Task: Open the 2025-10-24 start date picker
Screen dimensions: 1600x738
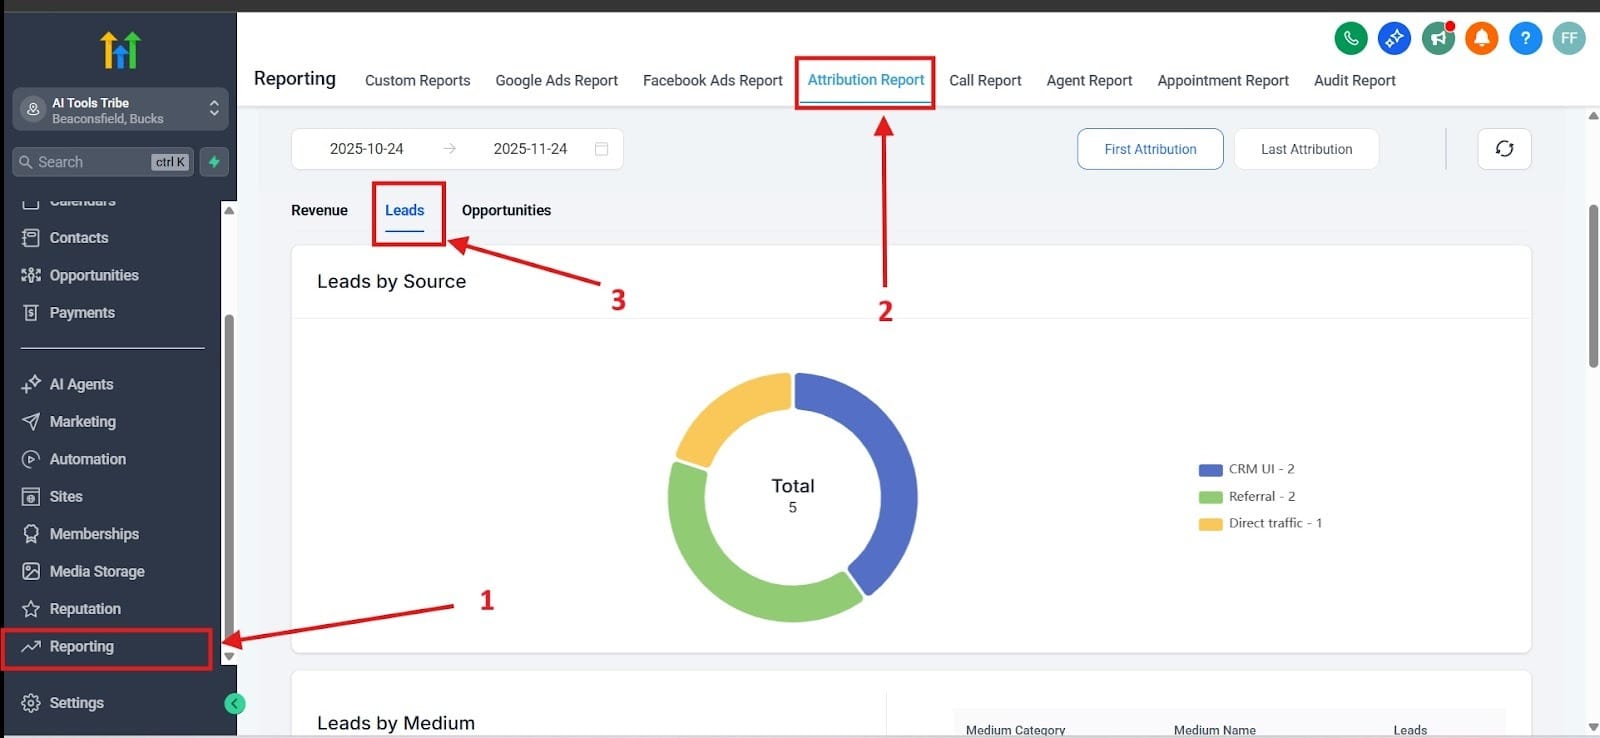Action: click(366, 149)
